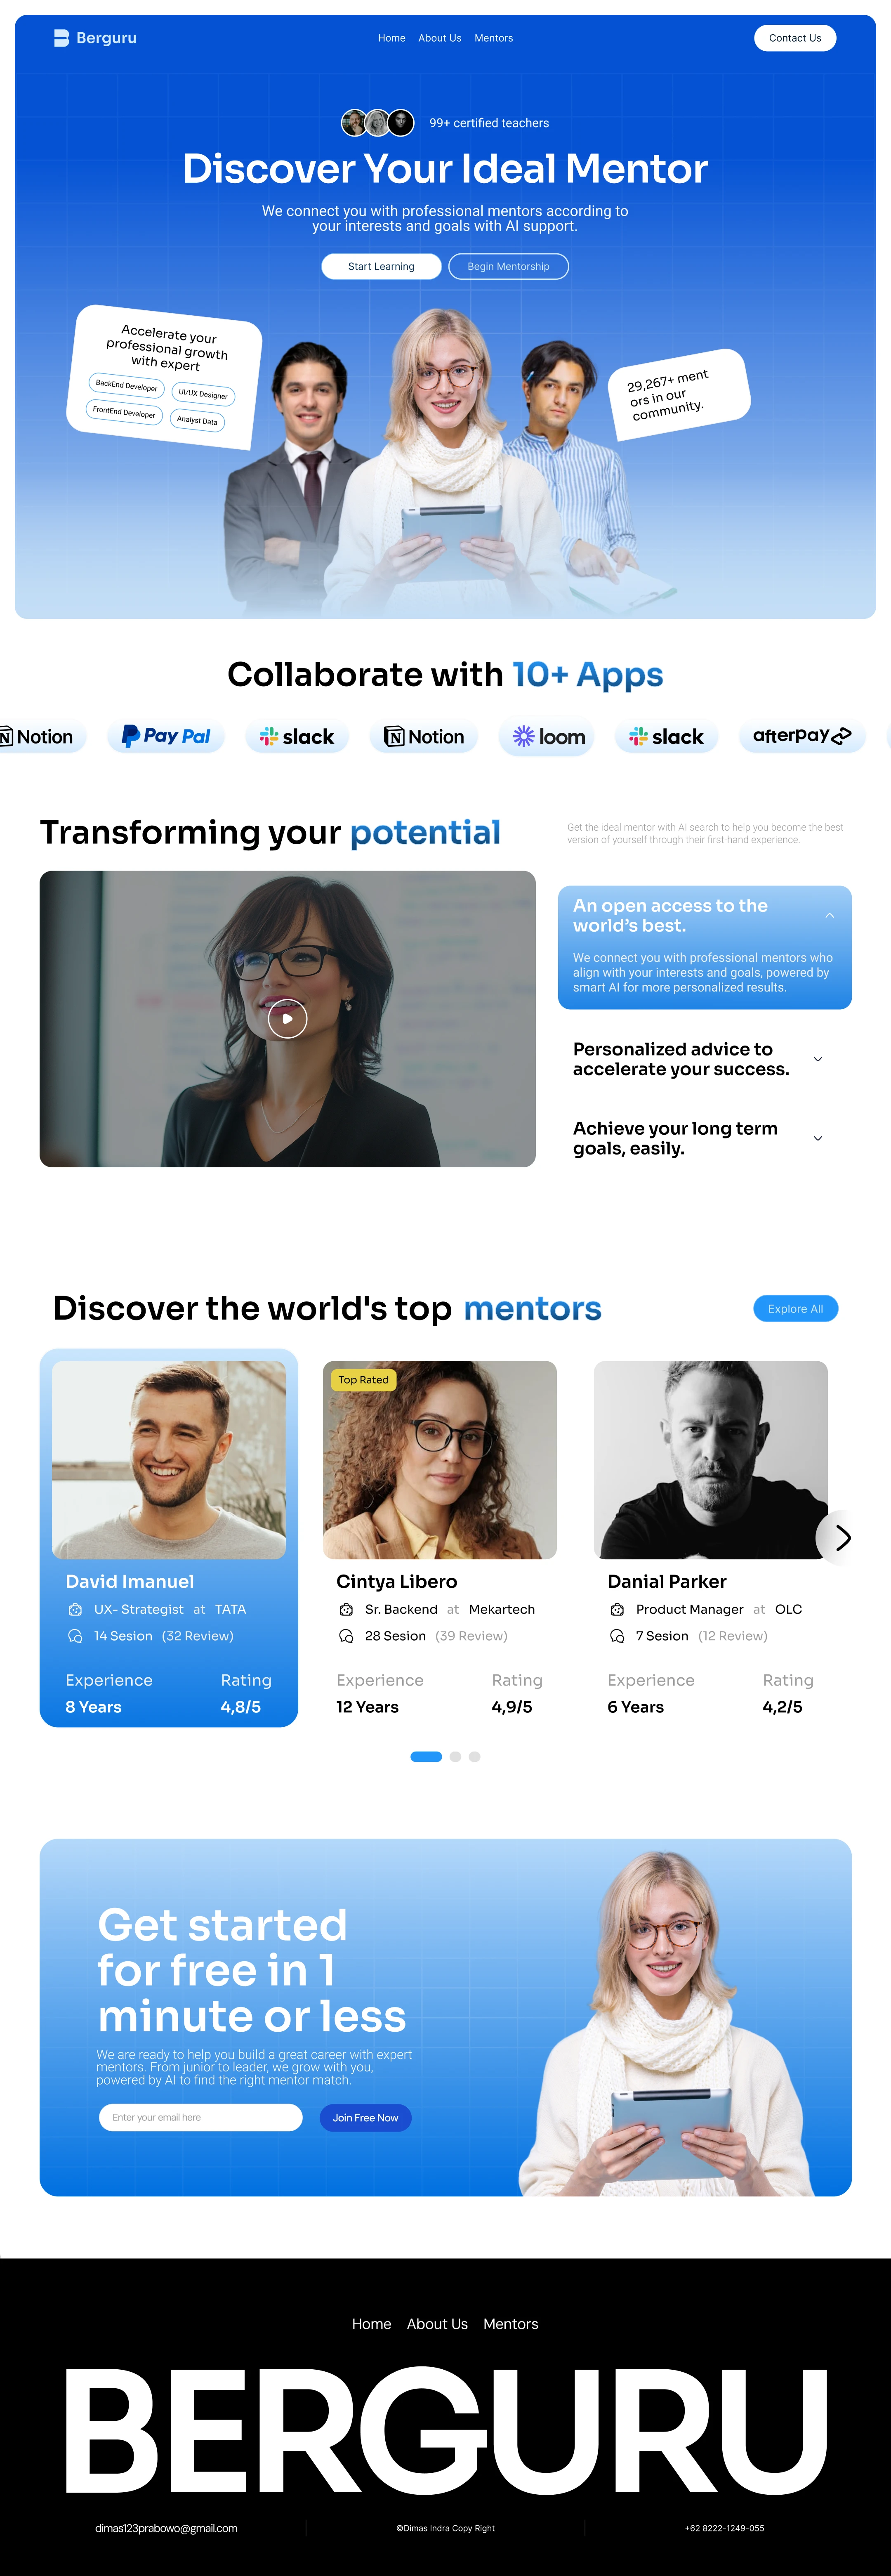Click the Berguru logo icon in header
The height and width of the screenshot is (2576, 891).
coord(61,38)
